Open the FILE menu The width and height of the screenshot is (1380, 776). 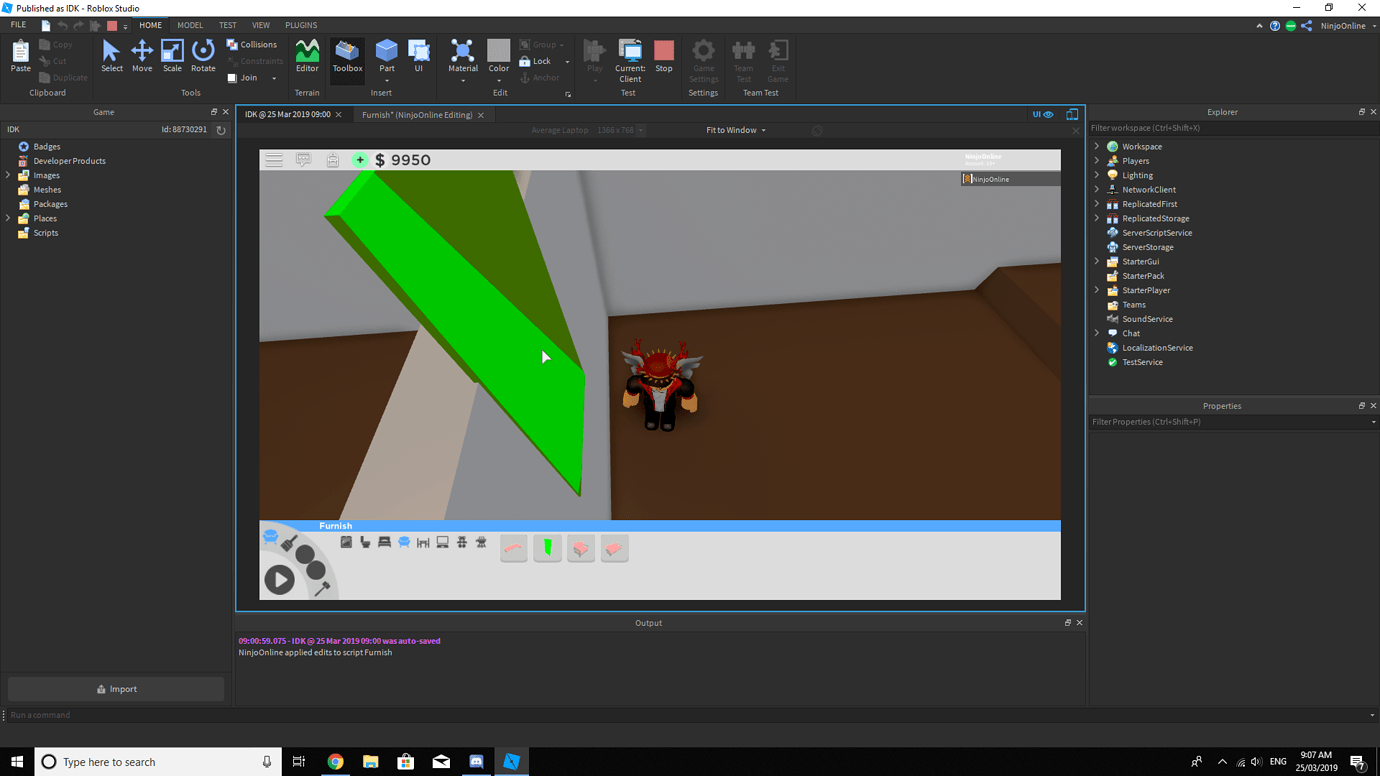pos(18,25)
